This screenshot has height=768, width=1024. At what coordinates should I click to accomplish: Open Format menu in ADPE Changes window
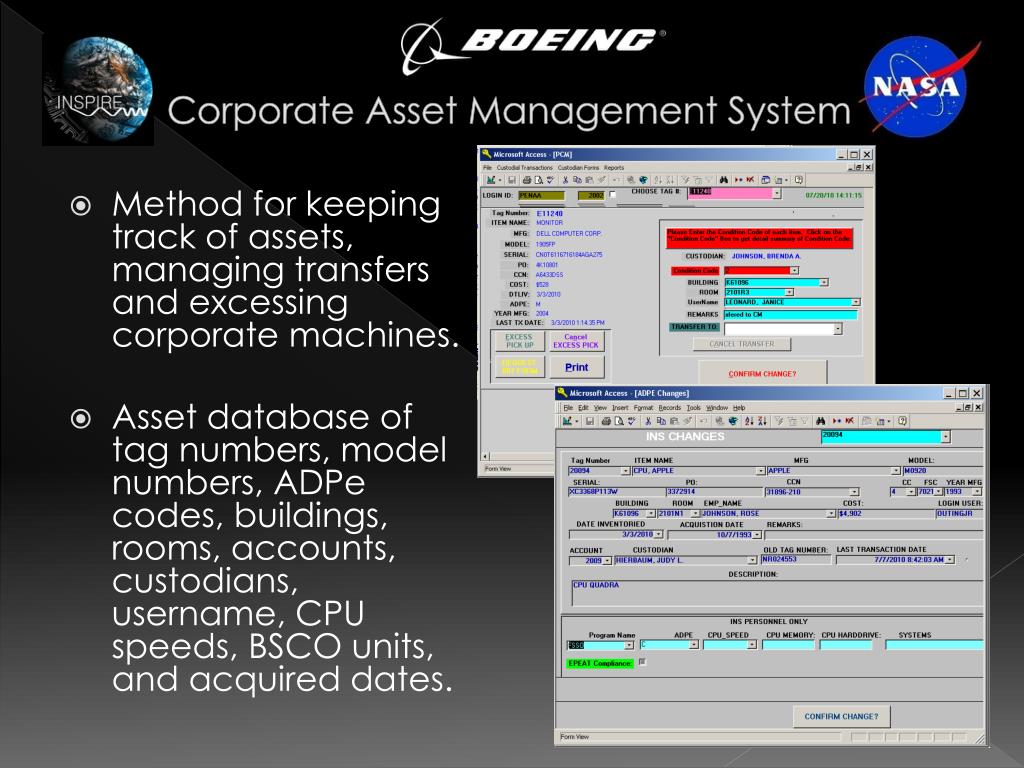tap(643, 408)
